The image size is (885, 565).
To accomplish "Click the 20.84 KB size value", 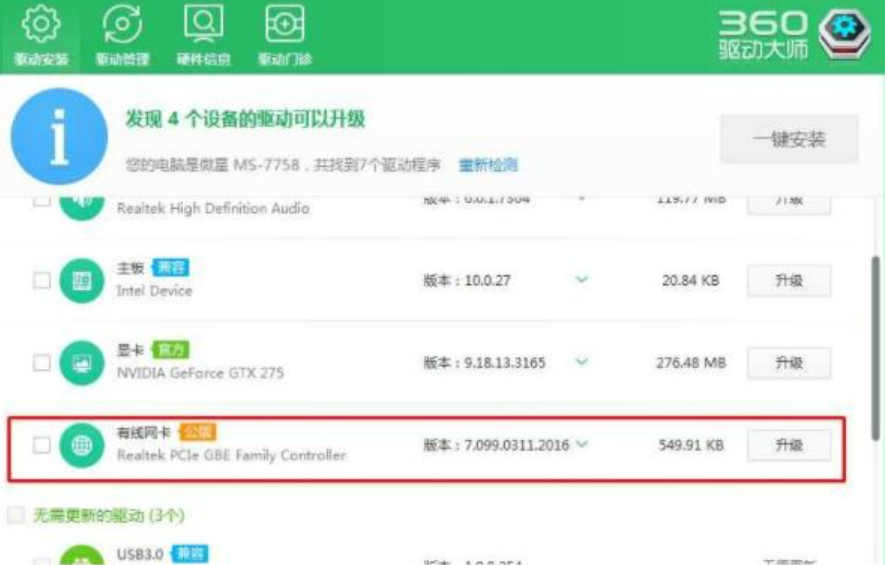I will (691, 281).
